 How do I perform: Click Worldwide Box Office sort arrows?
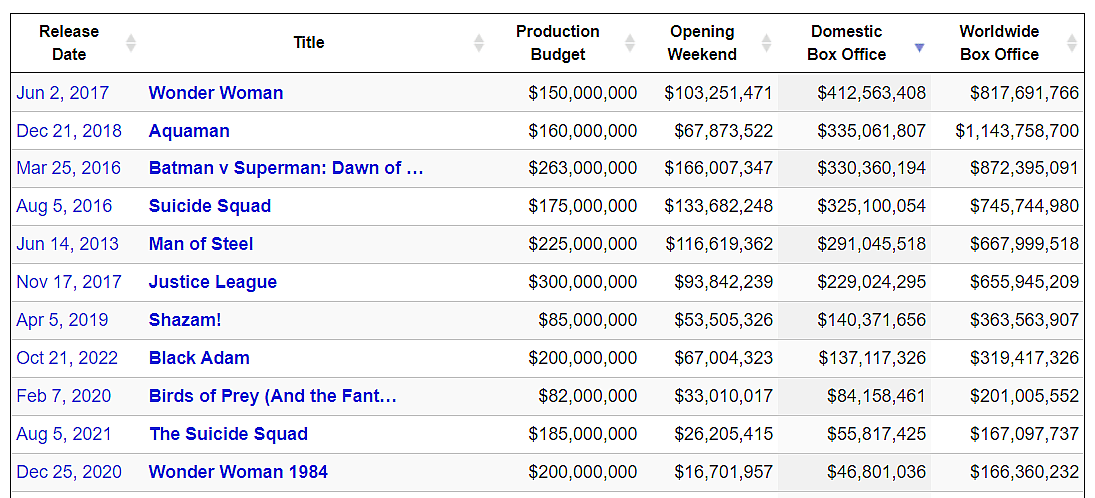coord(1072,43)
